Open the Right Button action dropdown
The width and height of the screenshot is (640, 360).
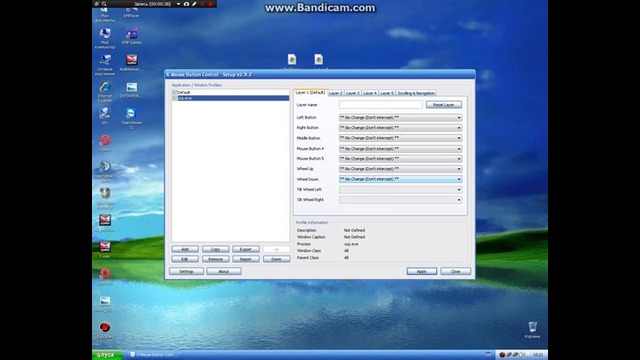400,128
